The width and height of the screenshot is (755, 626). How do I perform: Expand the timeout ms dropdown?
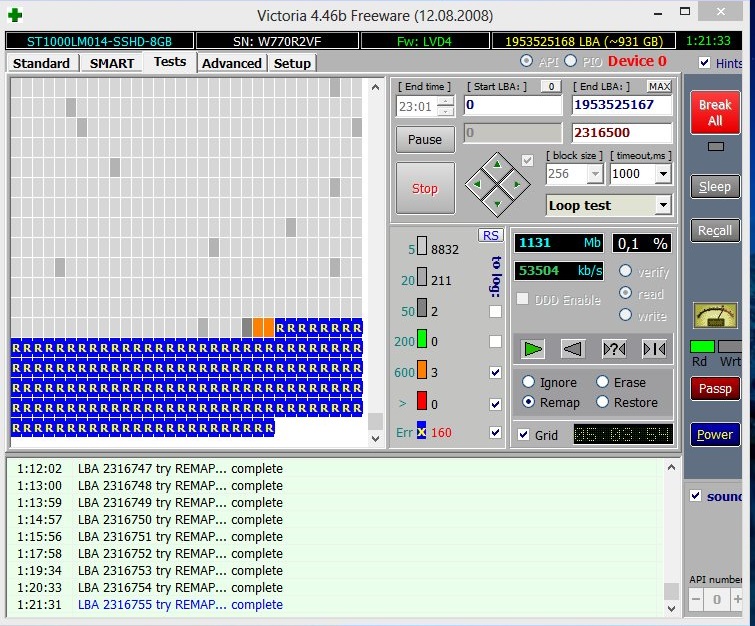point(662,173)
